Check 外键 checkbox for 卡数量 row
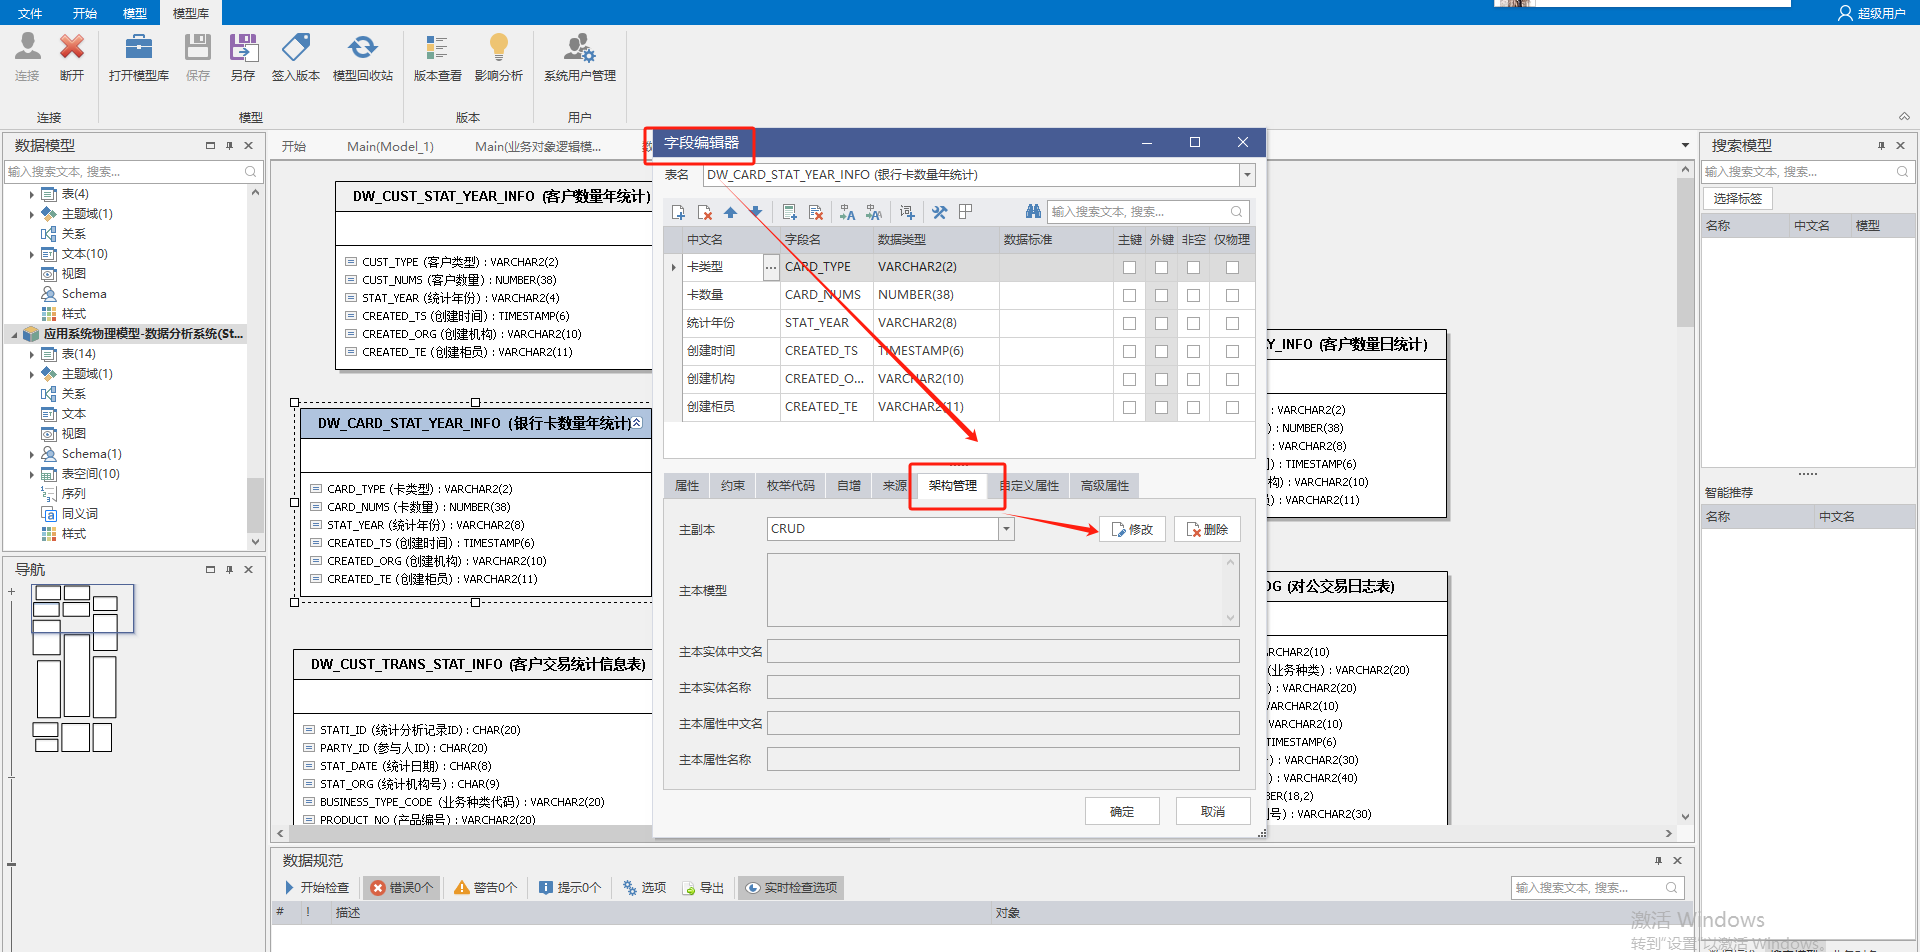The width and height of the screenshot is (1920, 952). pos(1161,295)
